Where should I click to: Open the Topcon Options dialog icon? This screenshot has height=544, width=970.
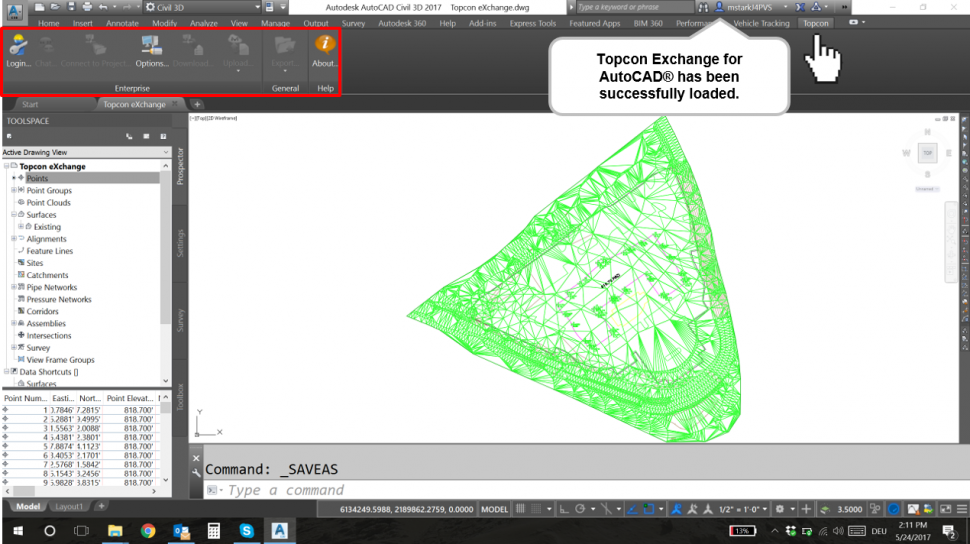pyautogui.click(x=152, y=51)
